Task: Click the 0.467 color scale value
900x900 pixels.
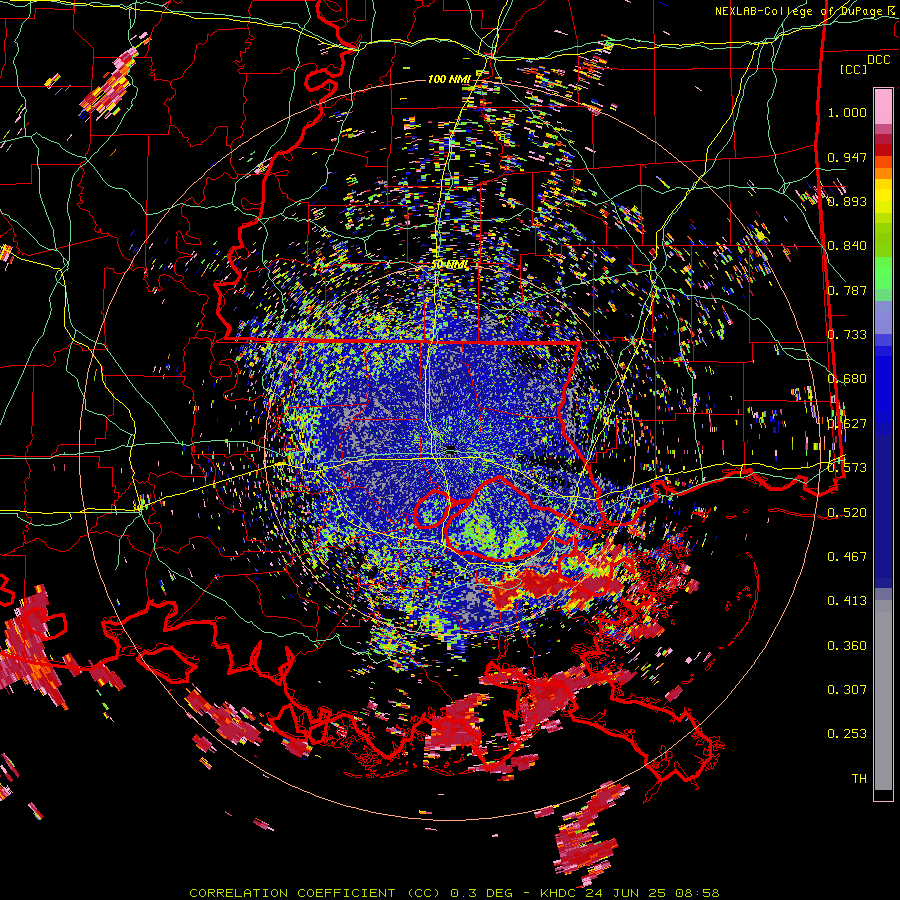Action: pyautogui.click(x=847, y=556)
